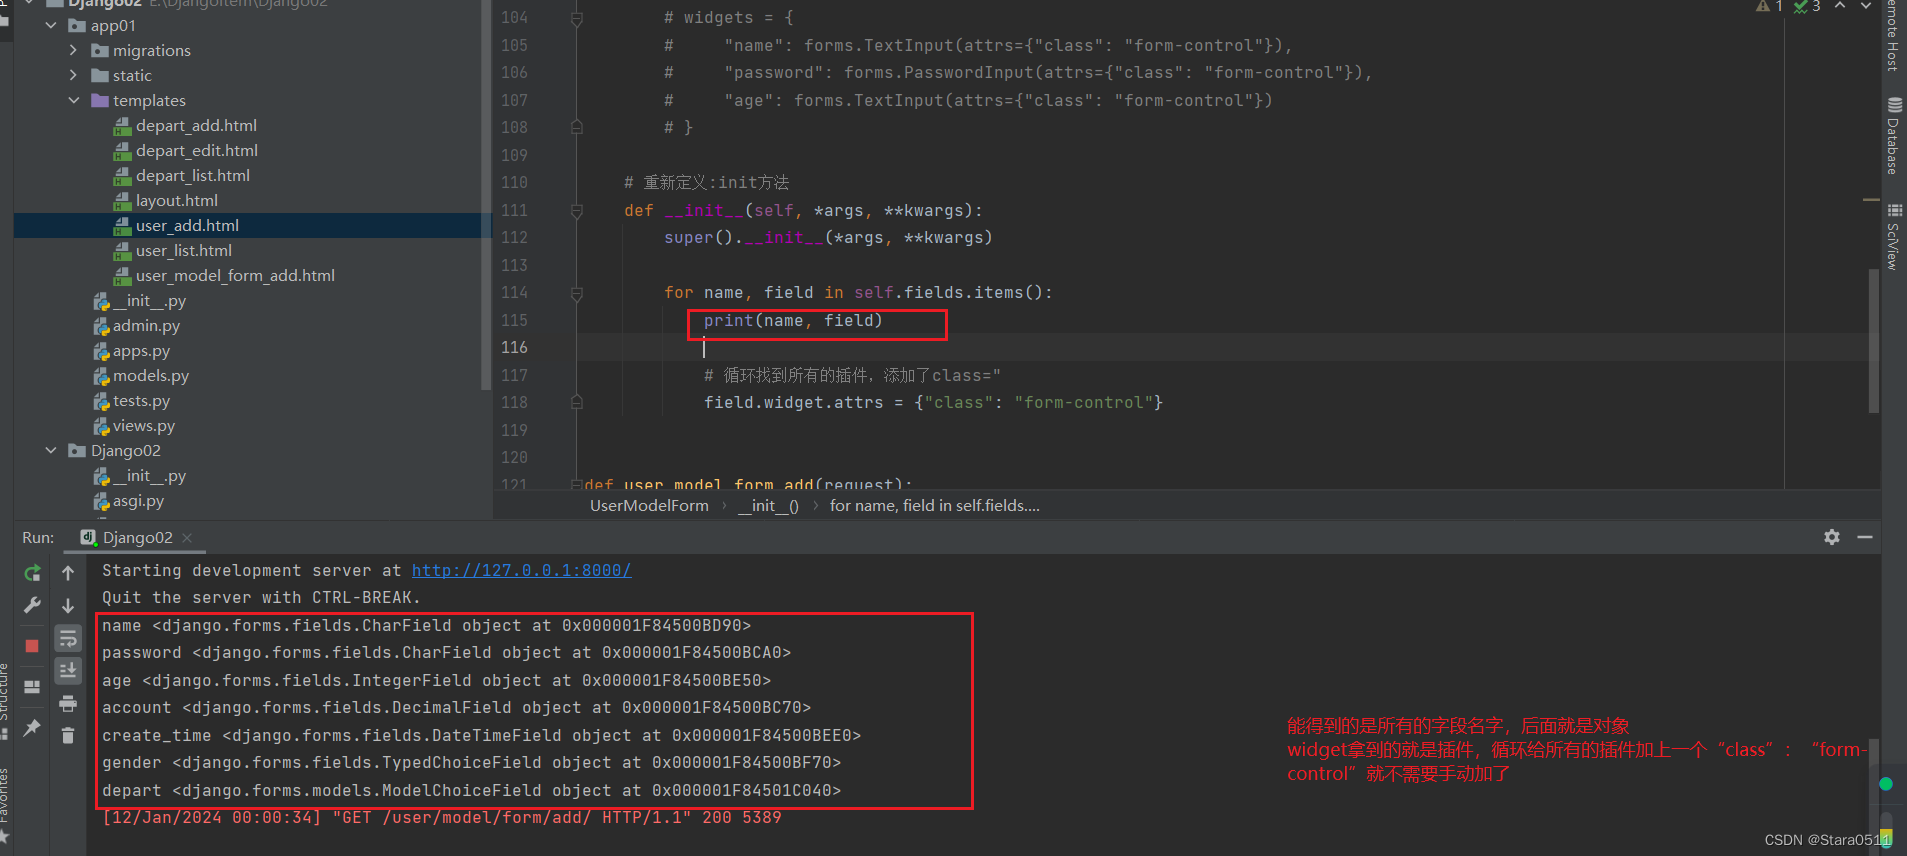Print the console output

[x=68, y=703]
